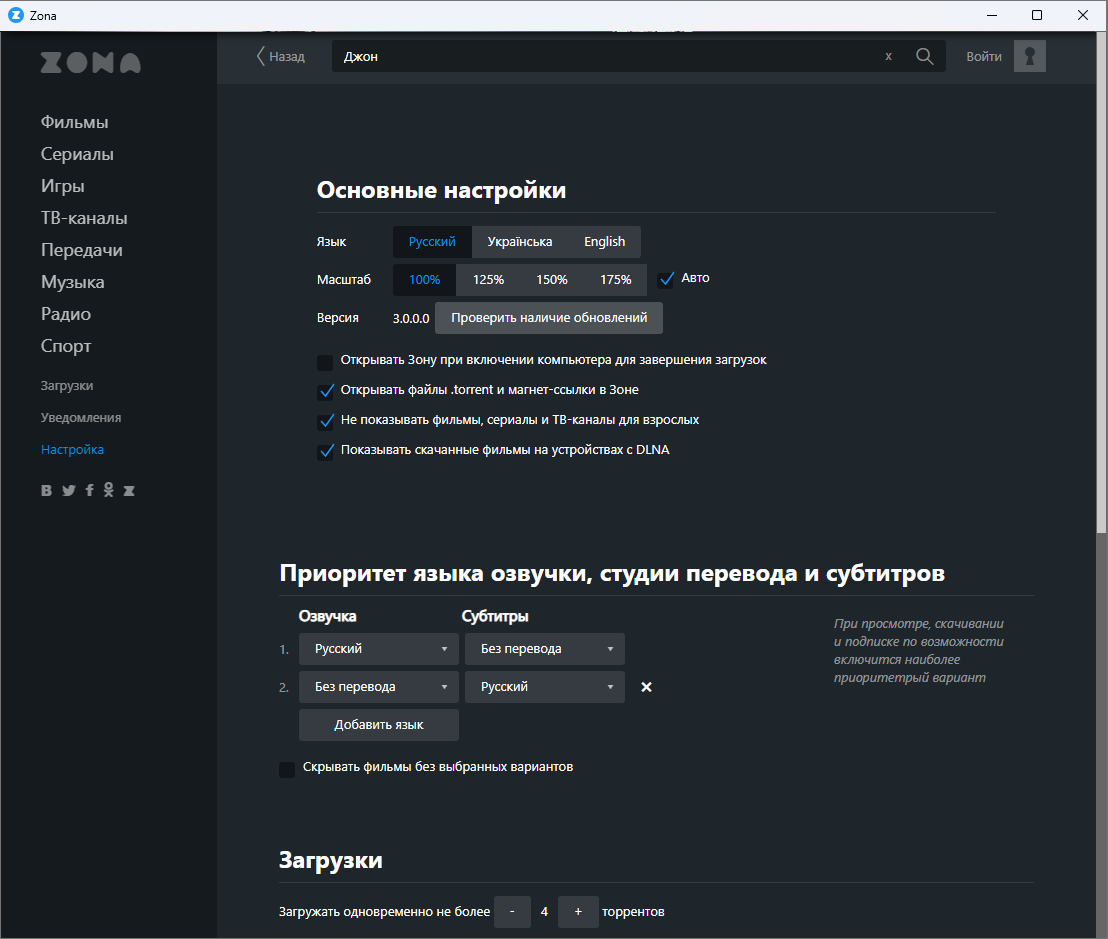Toggle hiding adult content checkbox
1108x939 pixels.
point(325,422)
